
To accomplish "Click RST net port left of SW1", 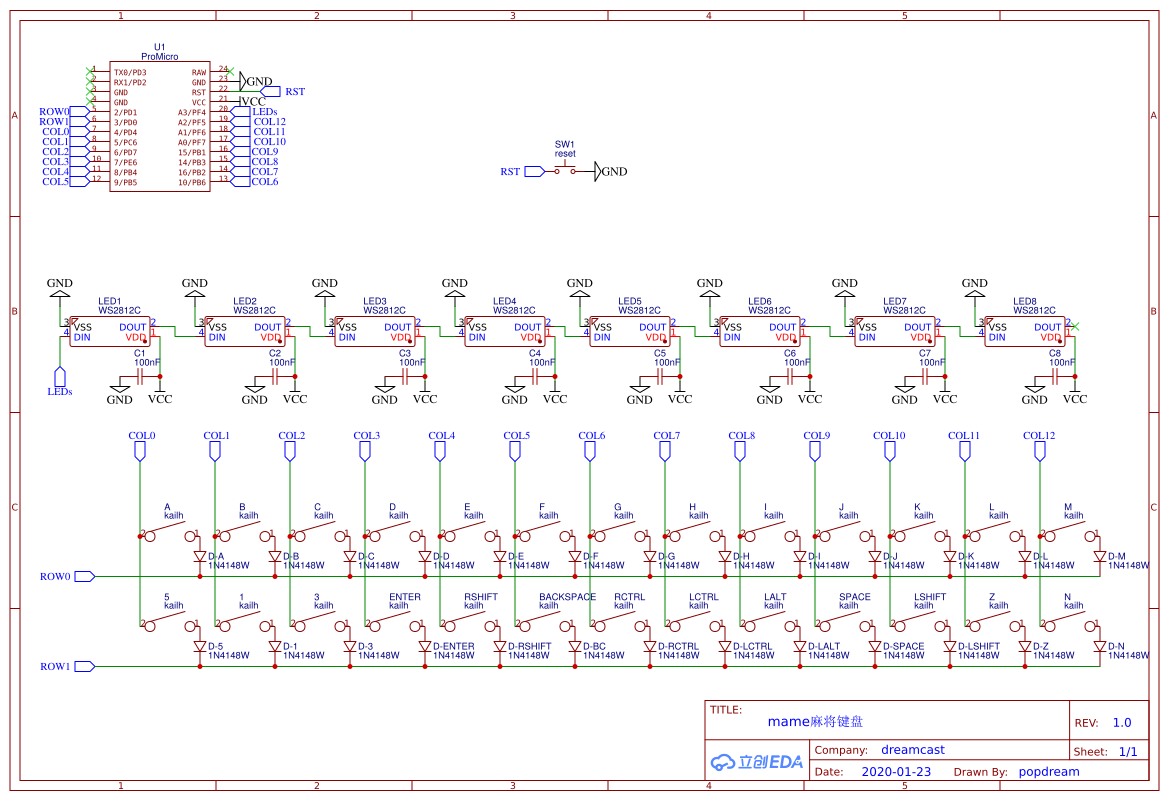I will pyautogui.click(x=534, y=171).
